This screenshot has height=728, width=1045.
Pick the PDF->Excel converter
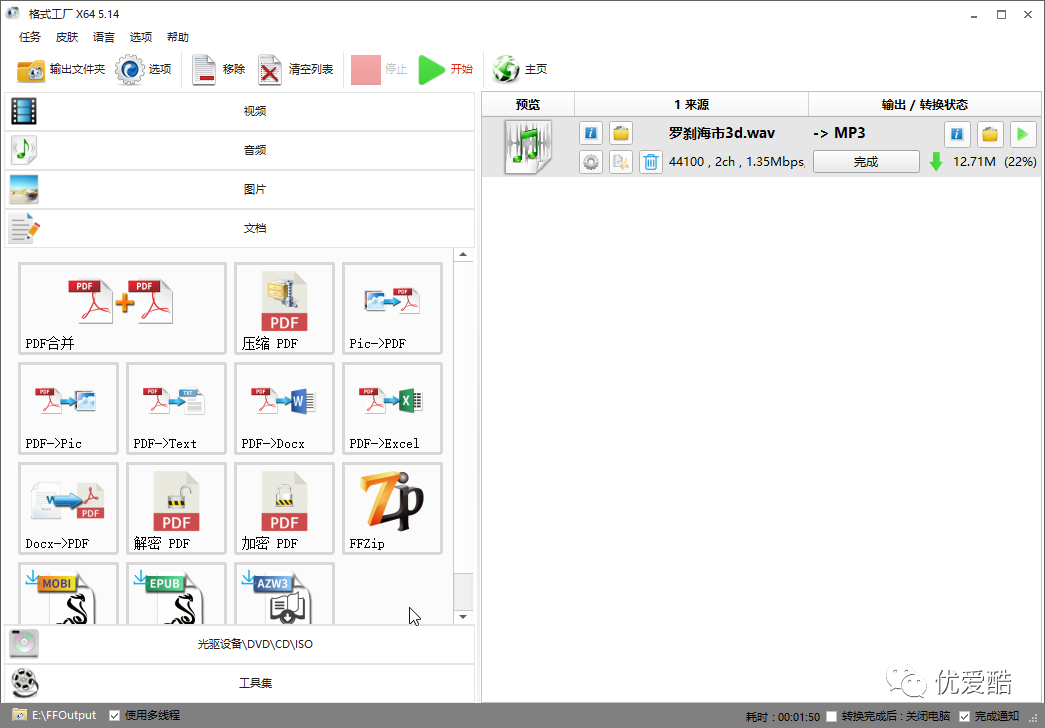click(392, 408)
